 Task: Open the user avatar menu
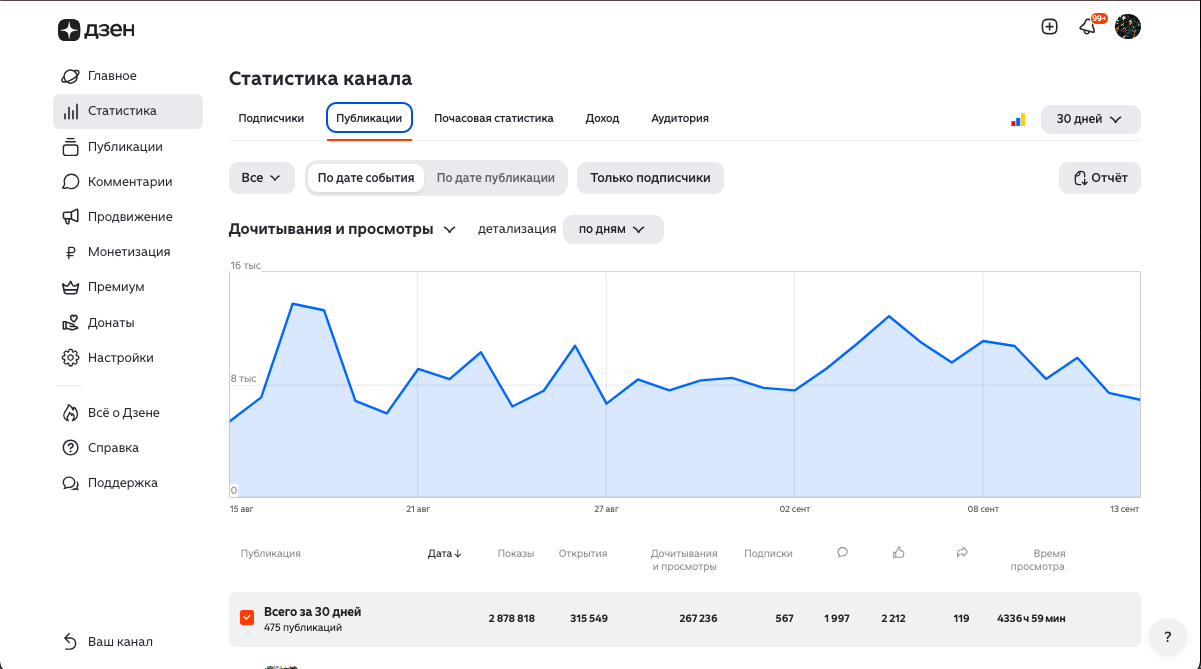click(1128, 27)
